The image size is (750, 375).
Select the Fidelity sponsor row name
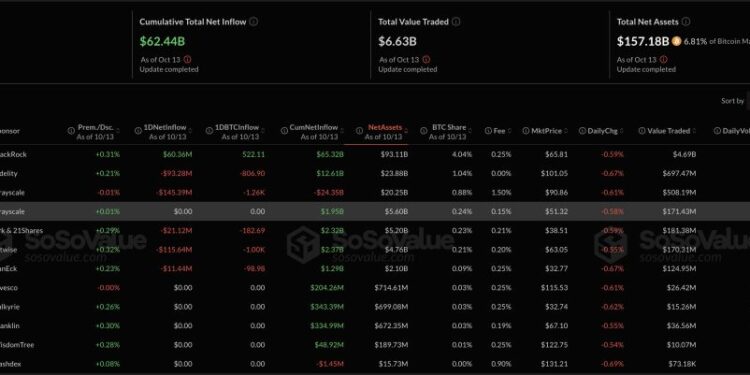coord(9,173)
